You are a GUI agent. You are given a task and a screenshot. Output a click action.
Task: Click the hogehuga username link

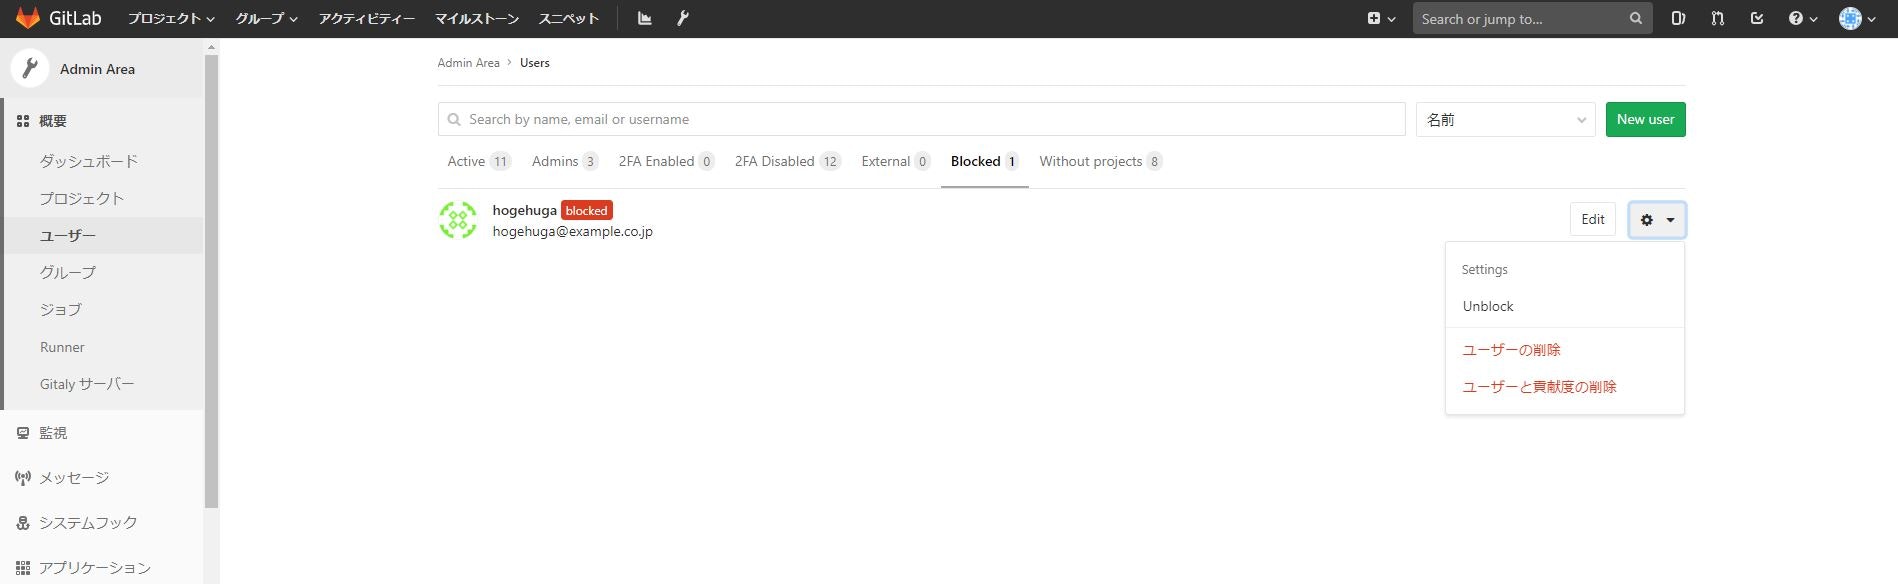[x=524, y=210]
